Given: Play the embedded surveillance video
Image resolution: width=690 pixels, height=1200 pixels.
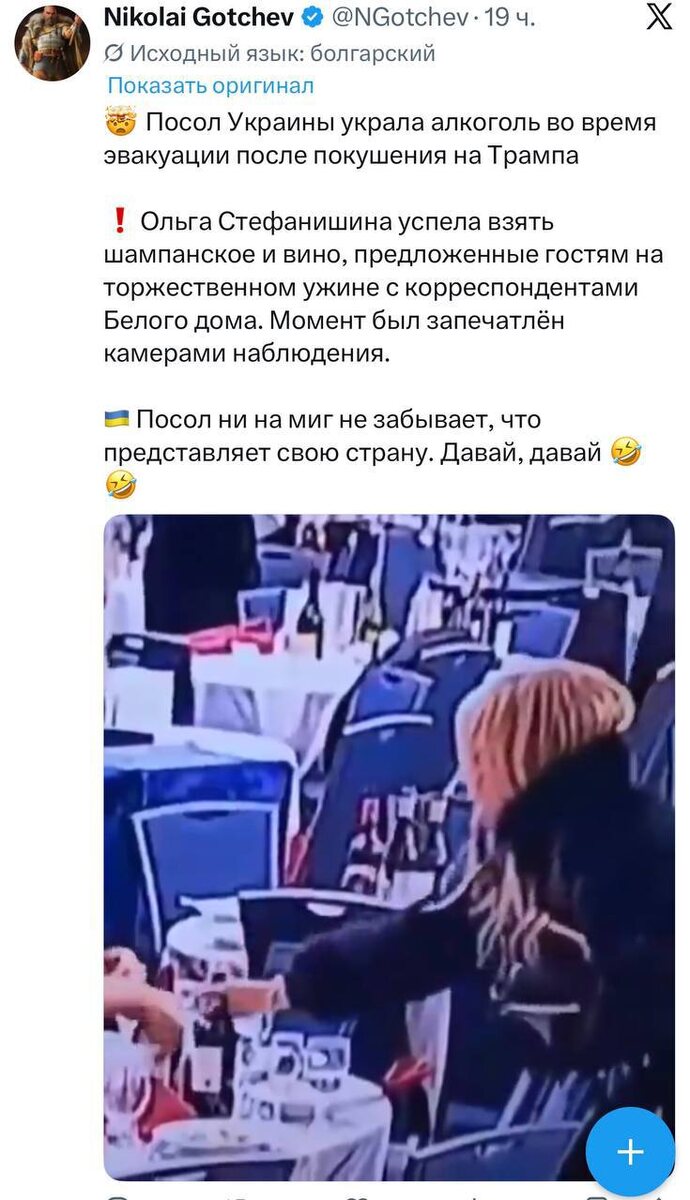Looking at the screenshot, I should tap(389, 847).
